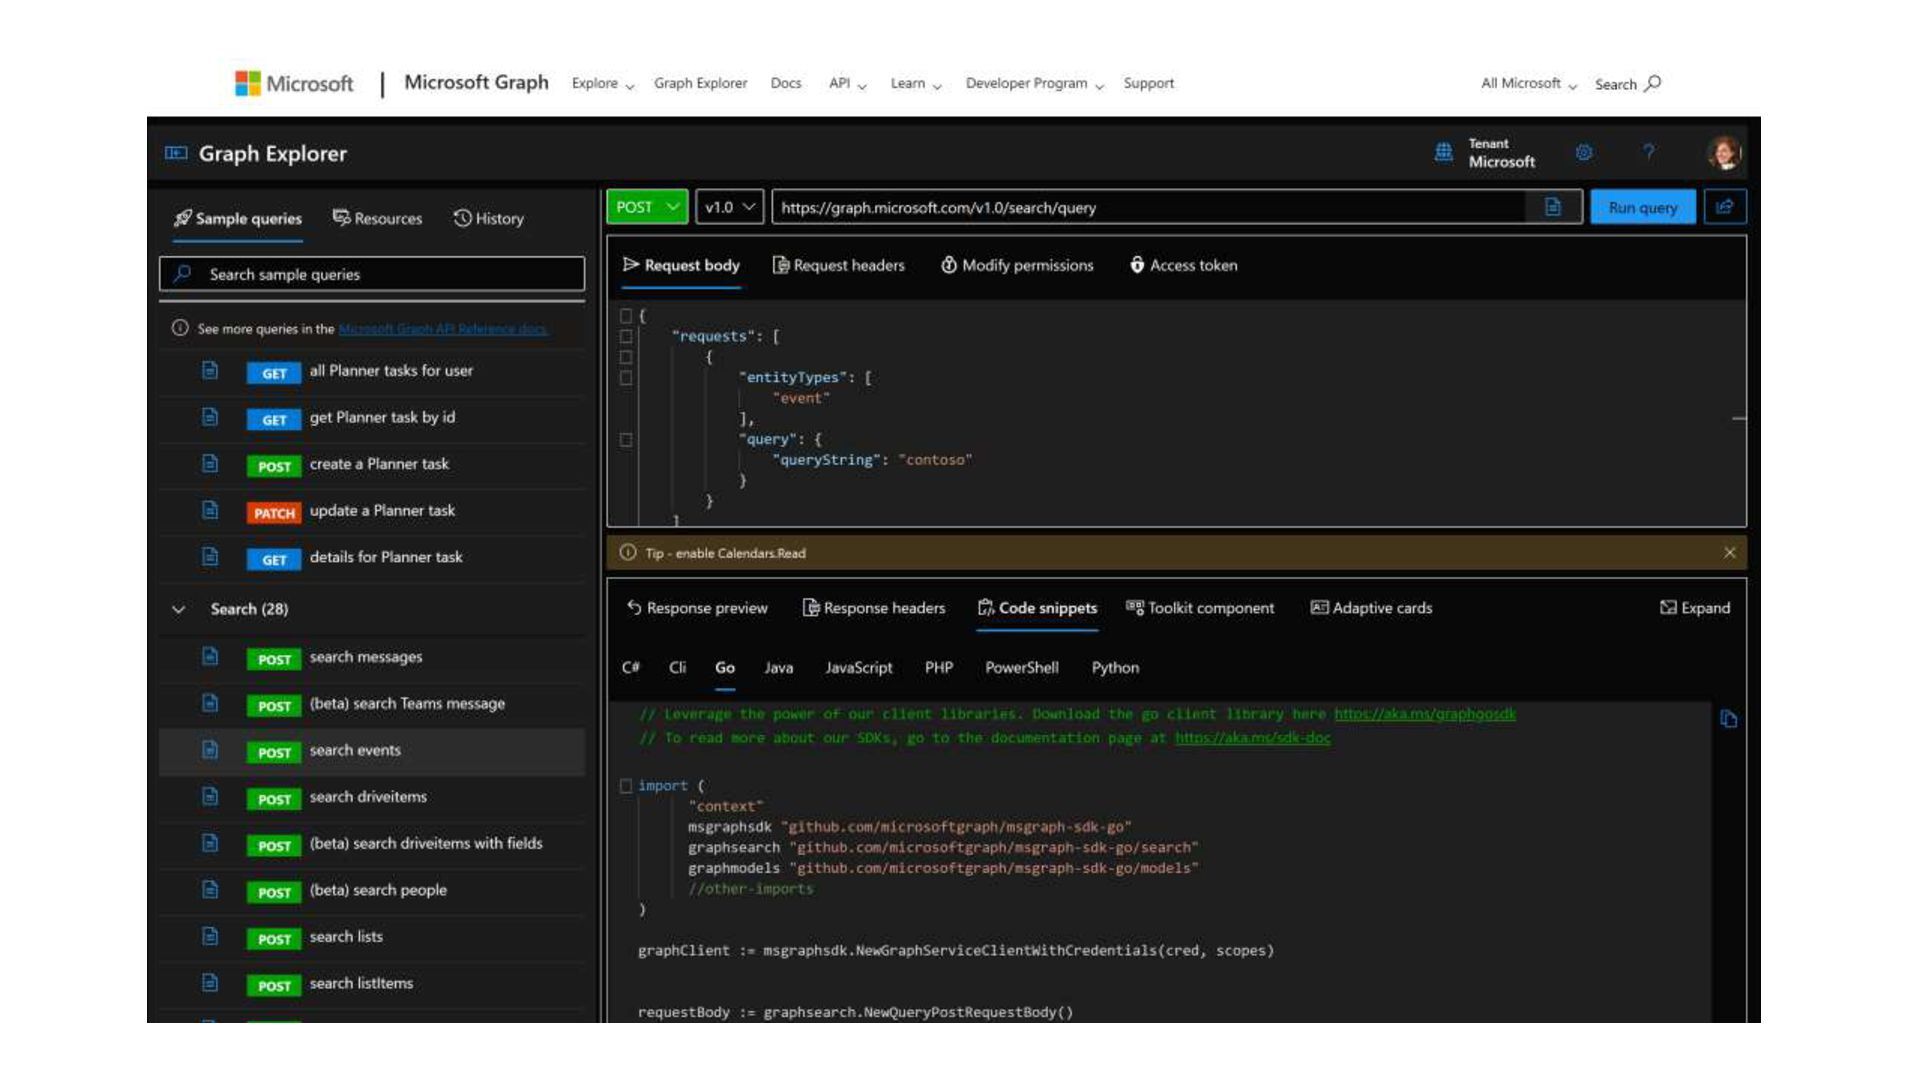The height and width of the screenshot is (1080, 1920).
Task: Expand the response area
Action: pyautogui.click(x=1695, y=608)
